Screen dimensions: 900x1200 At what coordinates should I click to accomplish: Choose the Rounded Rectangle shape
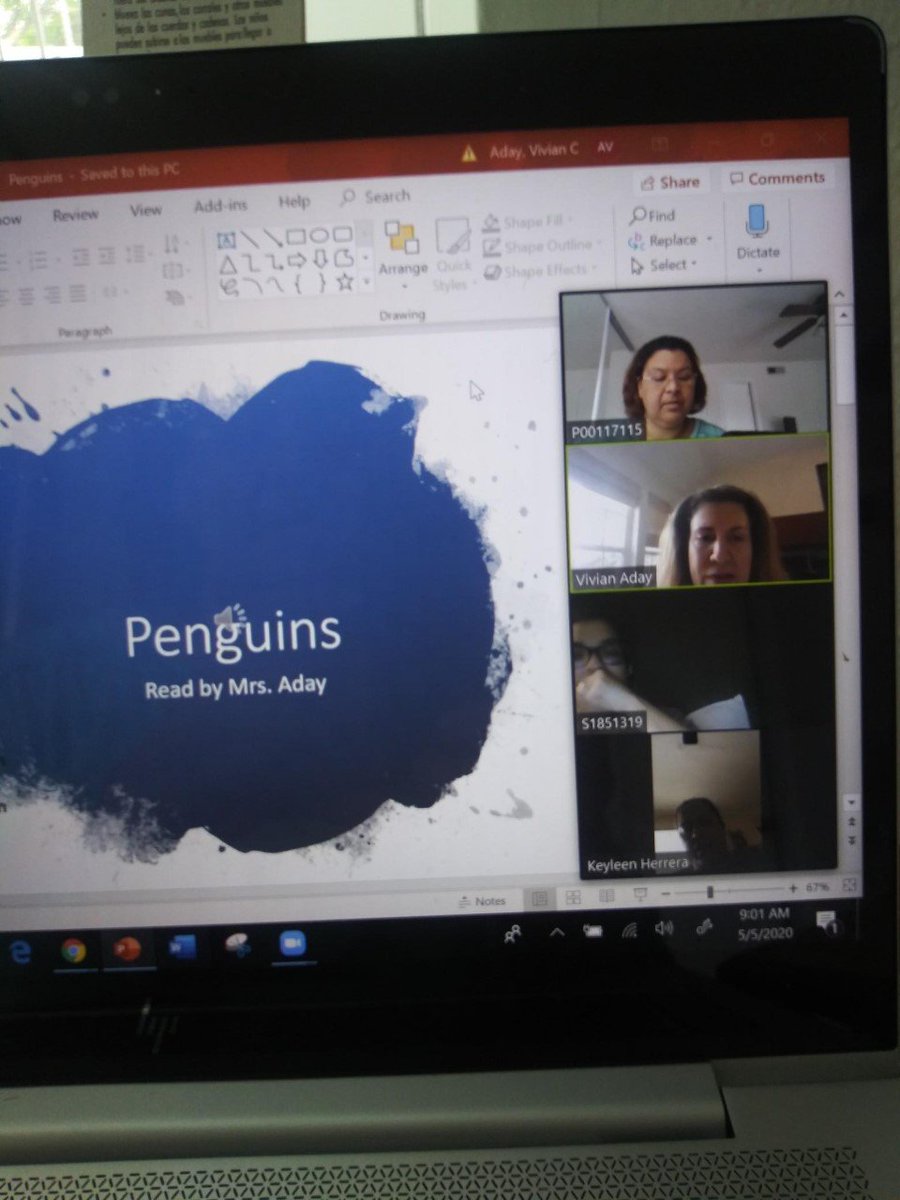point(342,235)
